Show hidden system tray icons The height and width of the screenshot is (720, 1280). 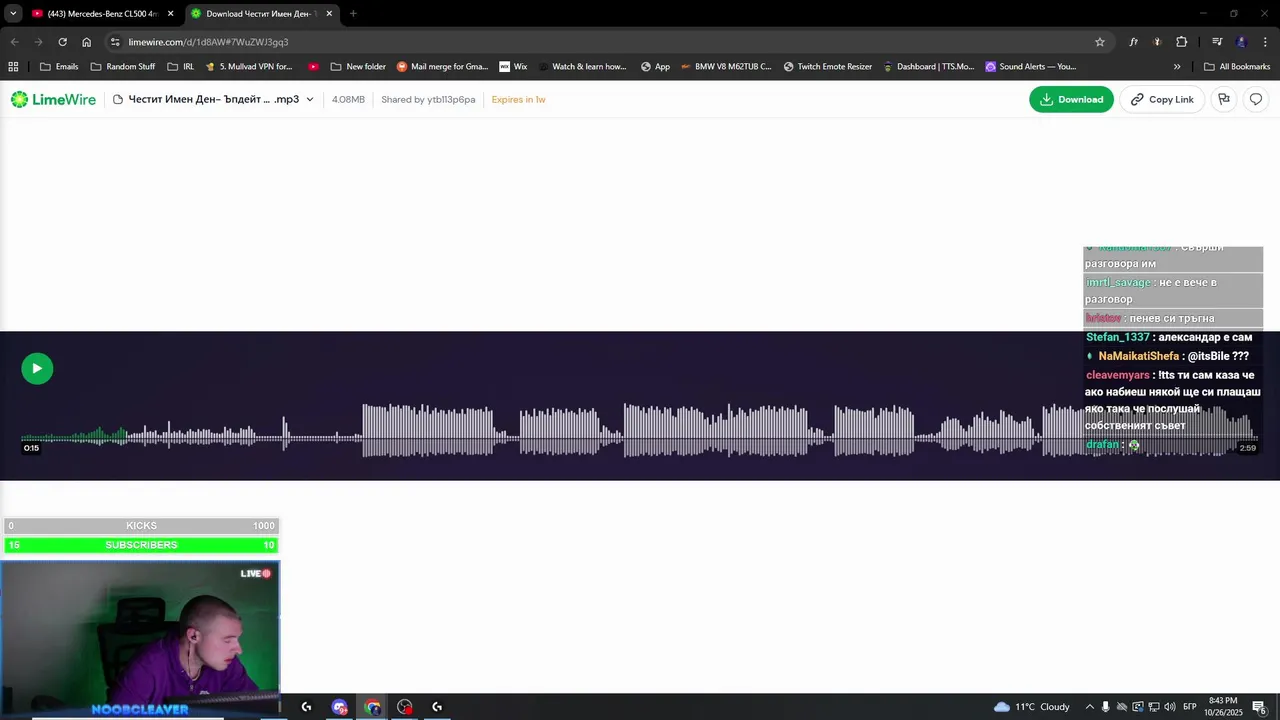click(1089, 707)
